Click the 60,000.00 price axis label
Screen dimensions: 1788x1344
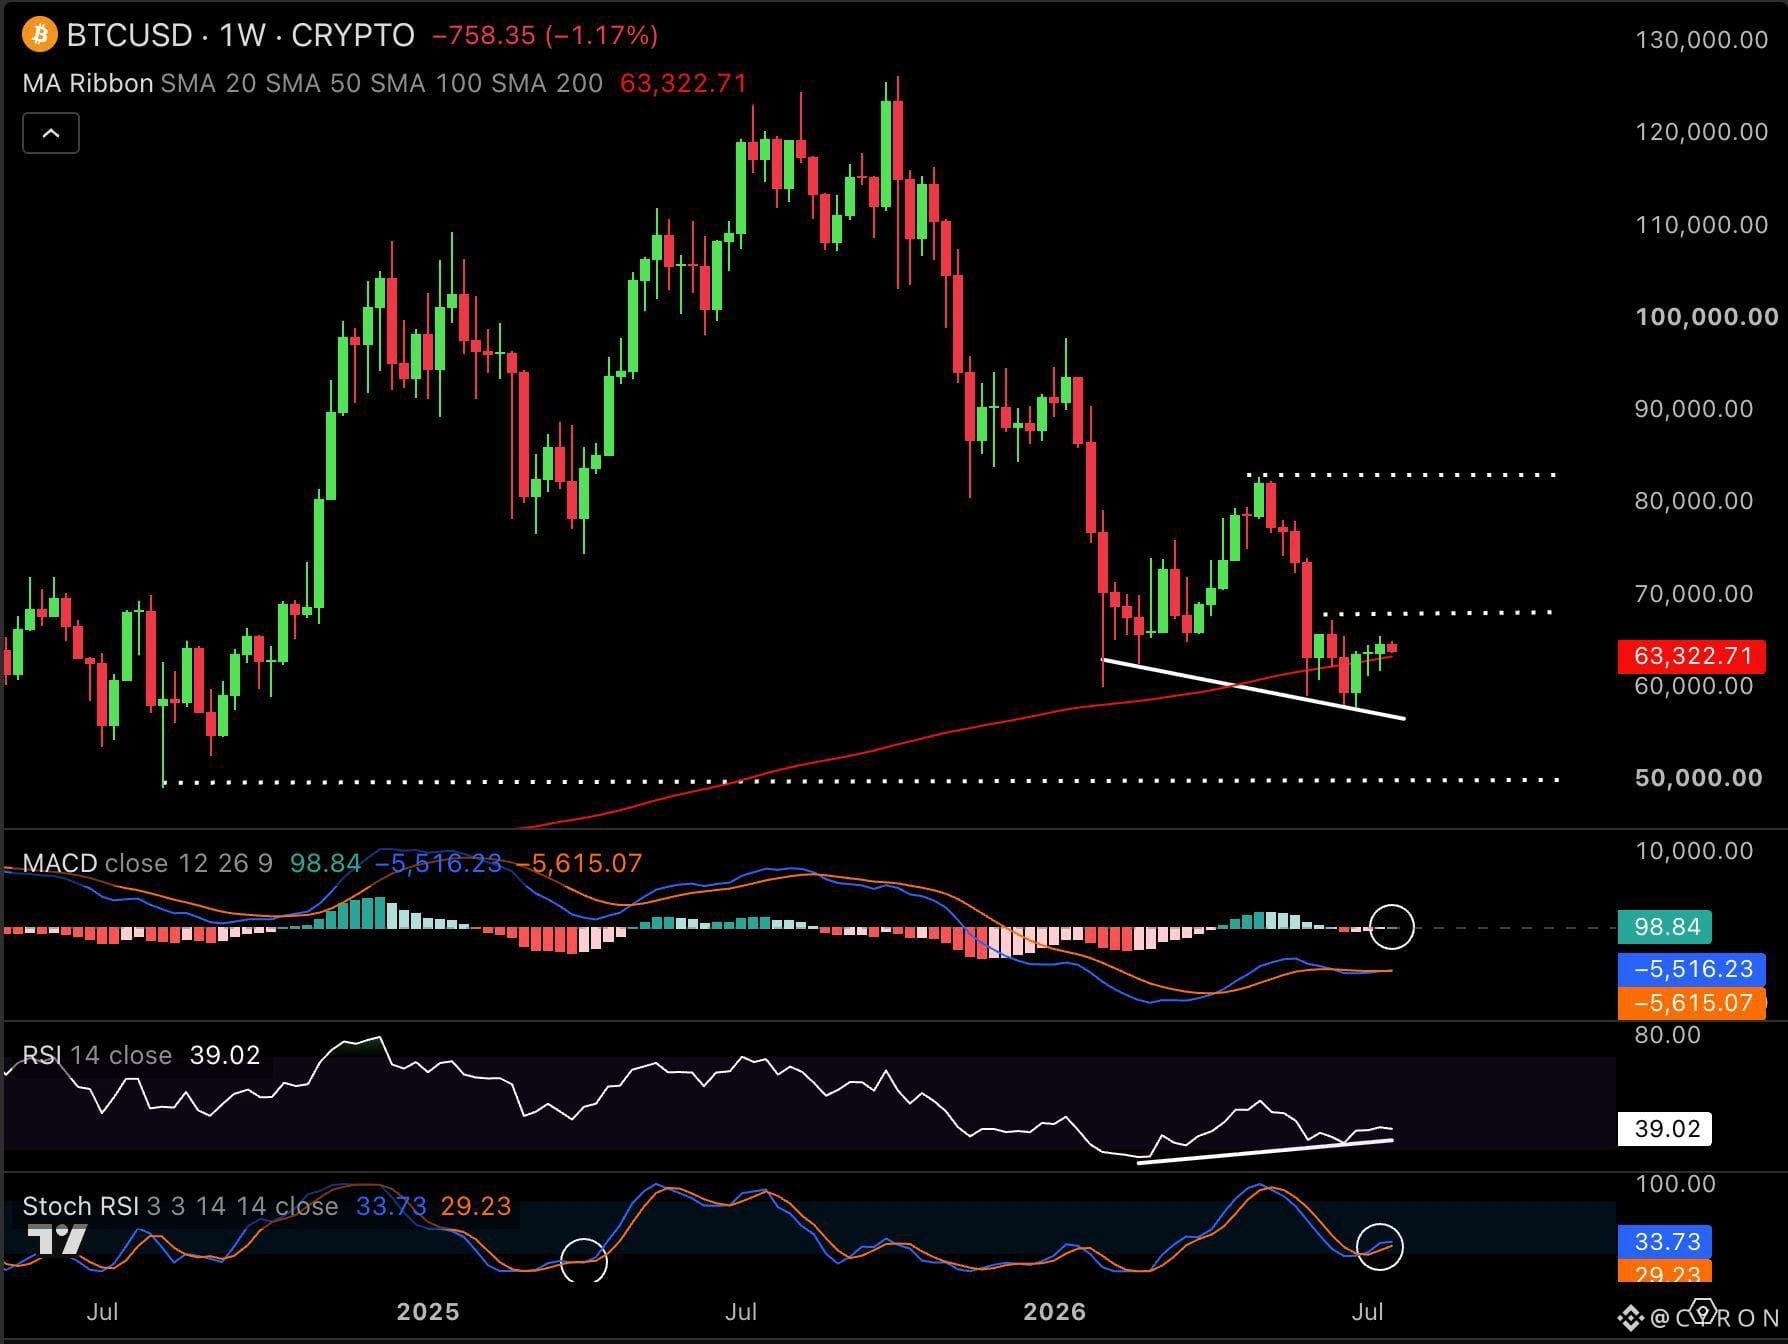click(1695, 686)
